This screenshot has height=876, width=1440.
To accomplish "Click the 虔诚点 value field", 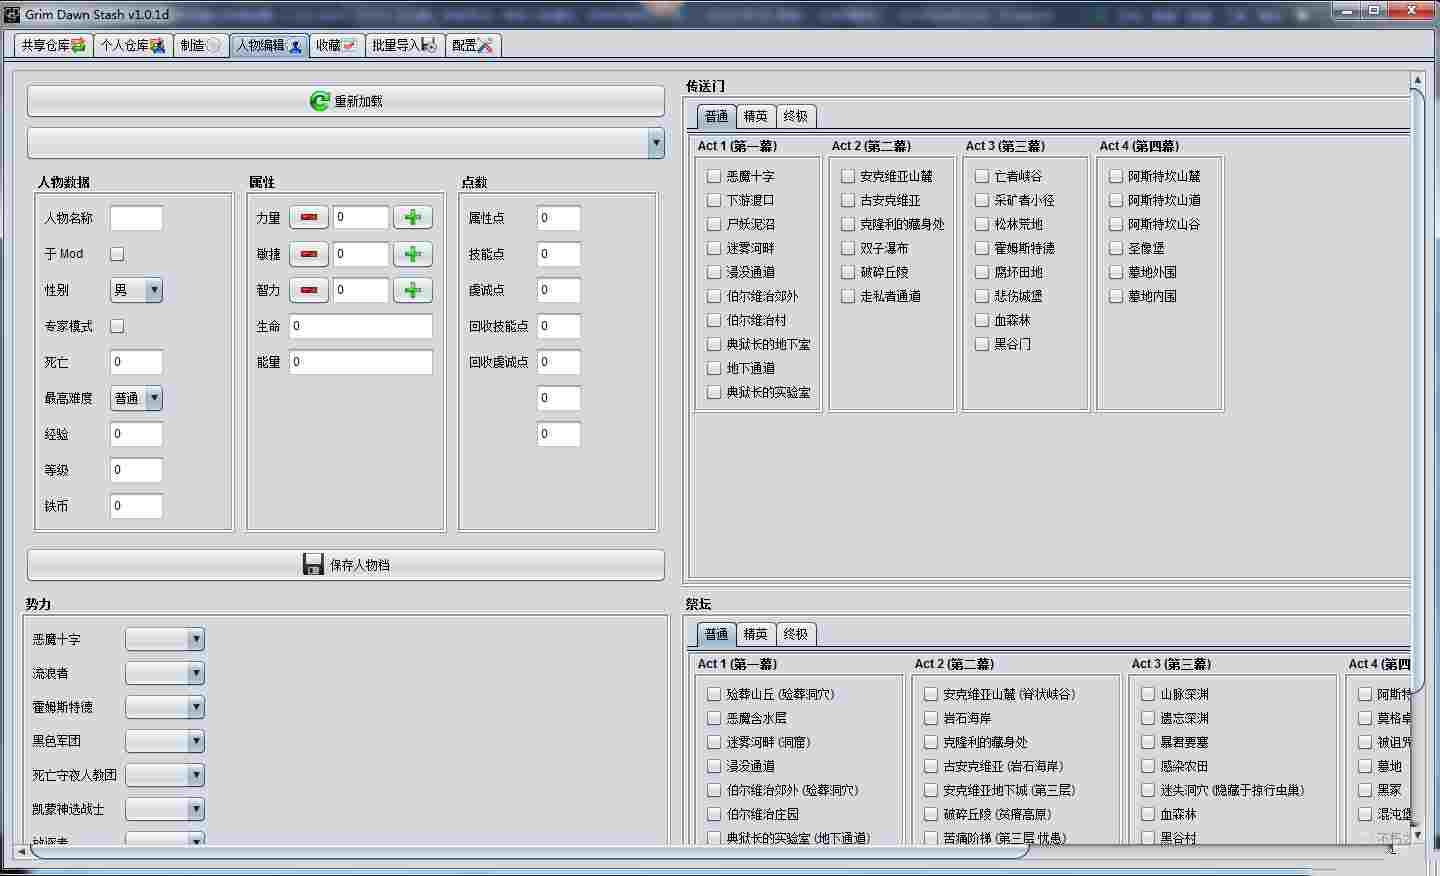I will (x=559, y=290).
